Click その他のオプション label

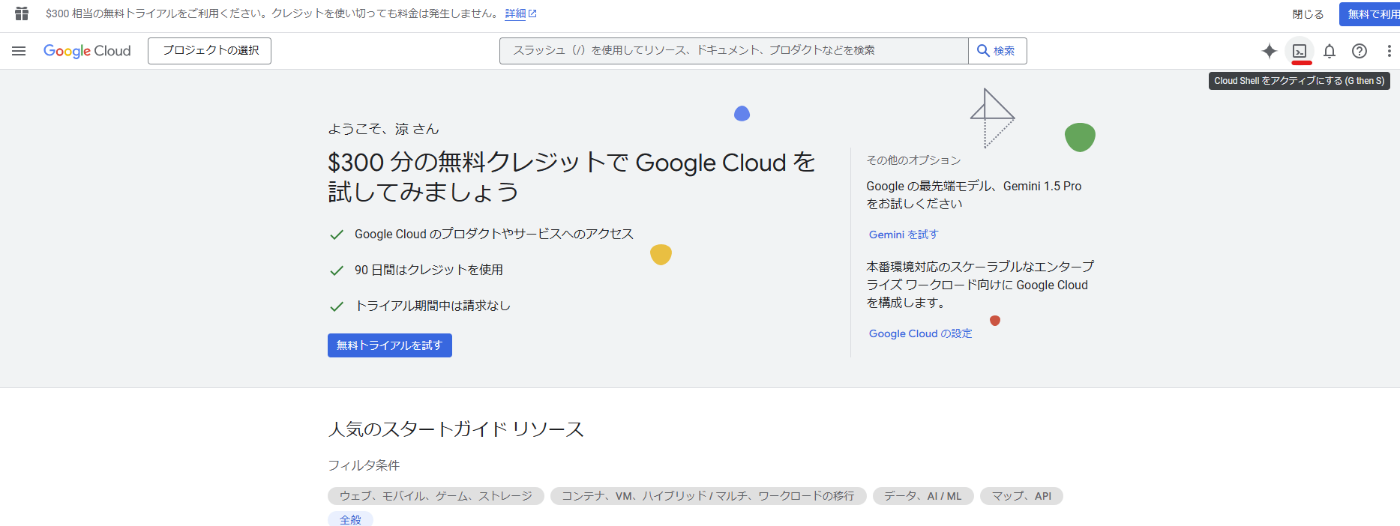pyautogui.click(x=913, y=160)
